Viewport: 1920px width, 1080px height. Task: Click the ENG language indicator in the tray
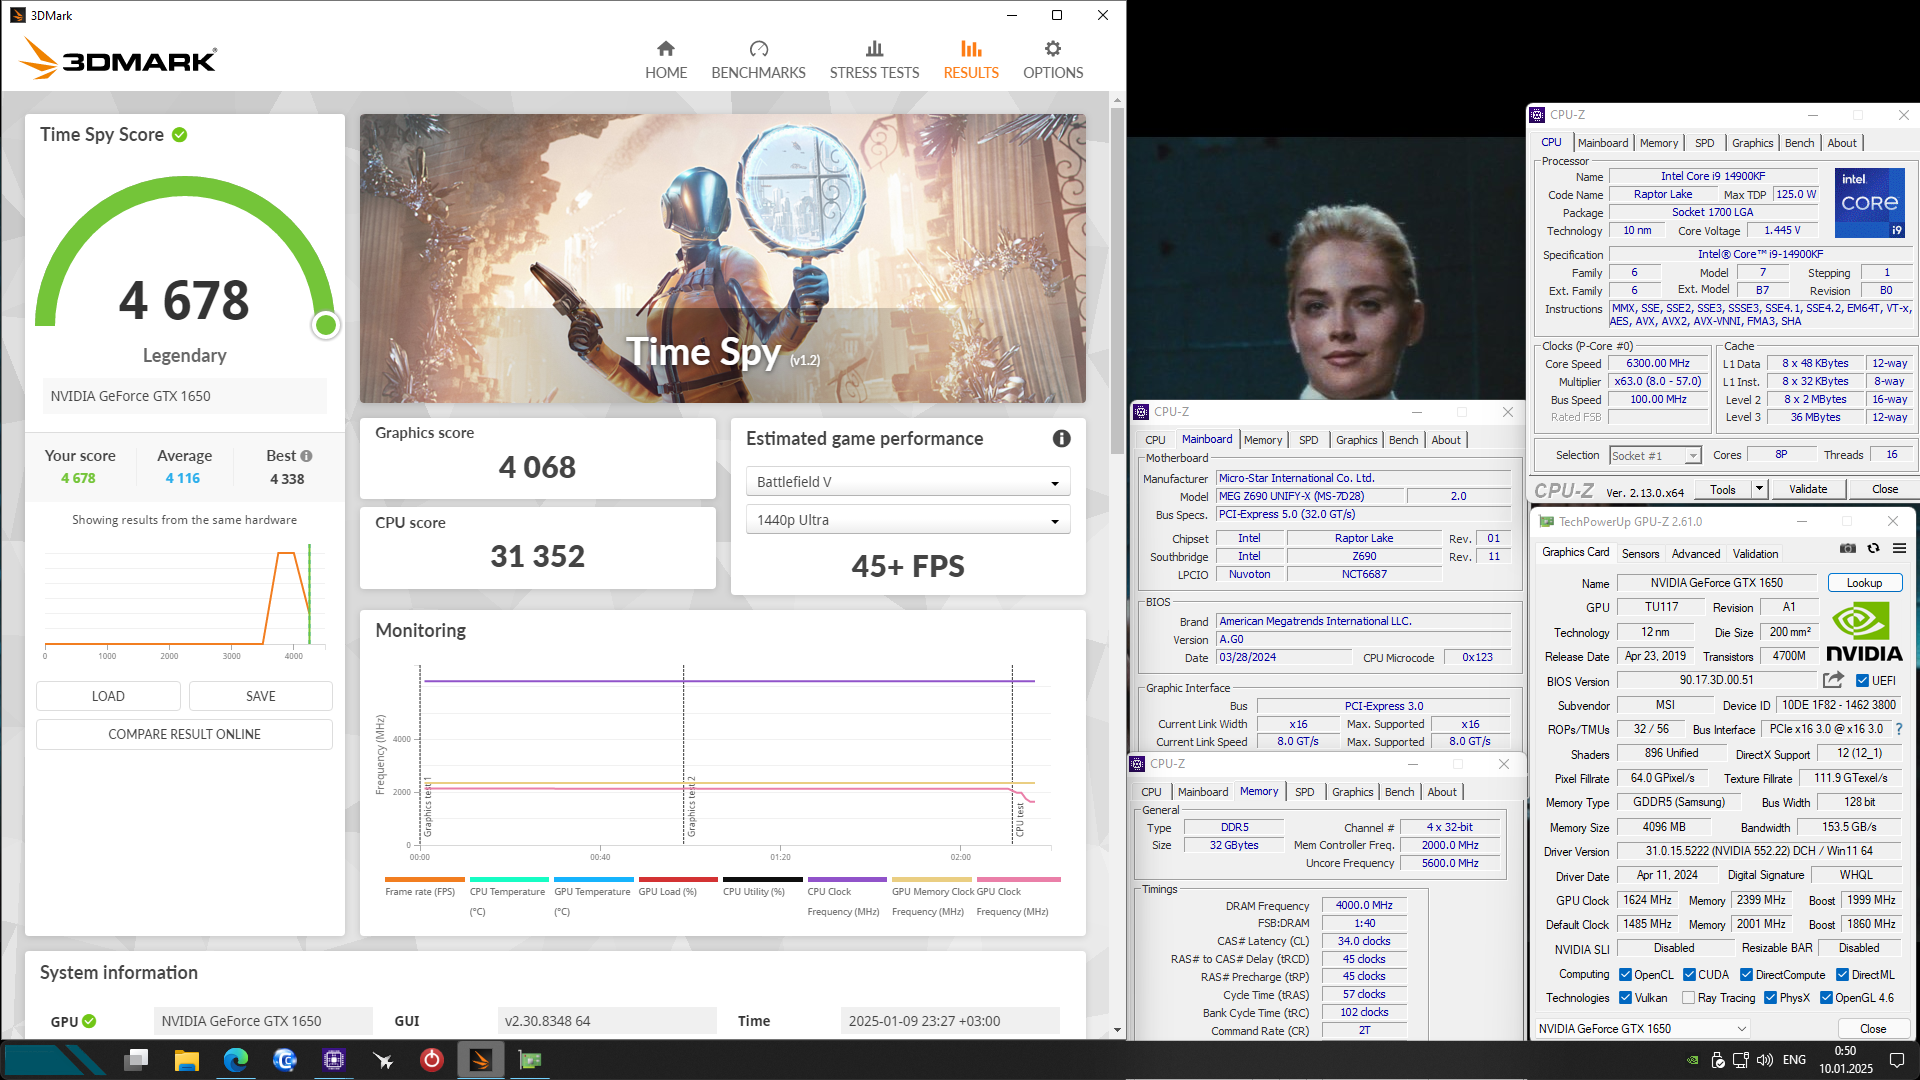coord(1794,1060)
